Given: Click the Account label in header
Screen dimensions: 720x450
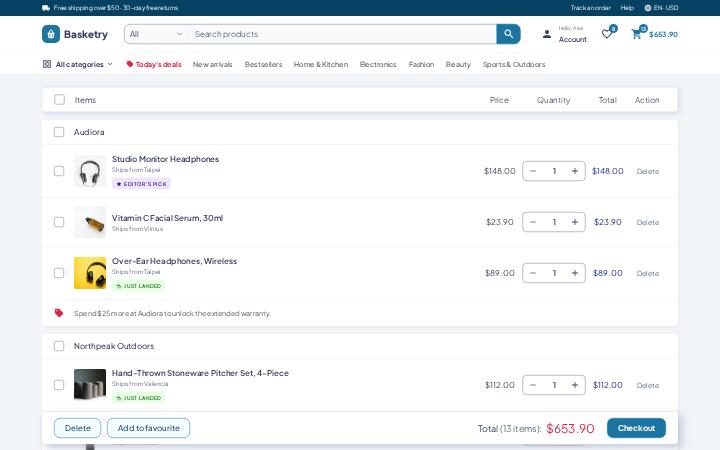Looking at the screenshot, I should [573, 39].
